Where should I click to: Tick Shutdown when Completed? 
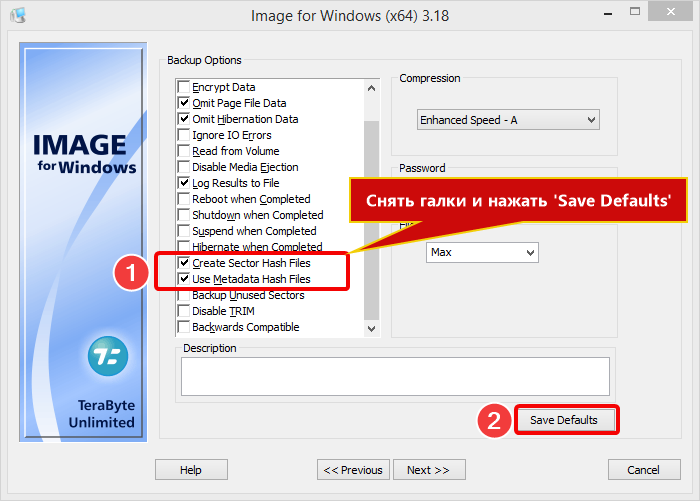coord(183,215)
